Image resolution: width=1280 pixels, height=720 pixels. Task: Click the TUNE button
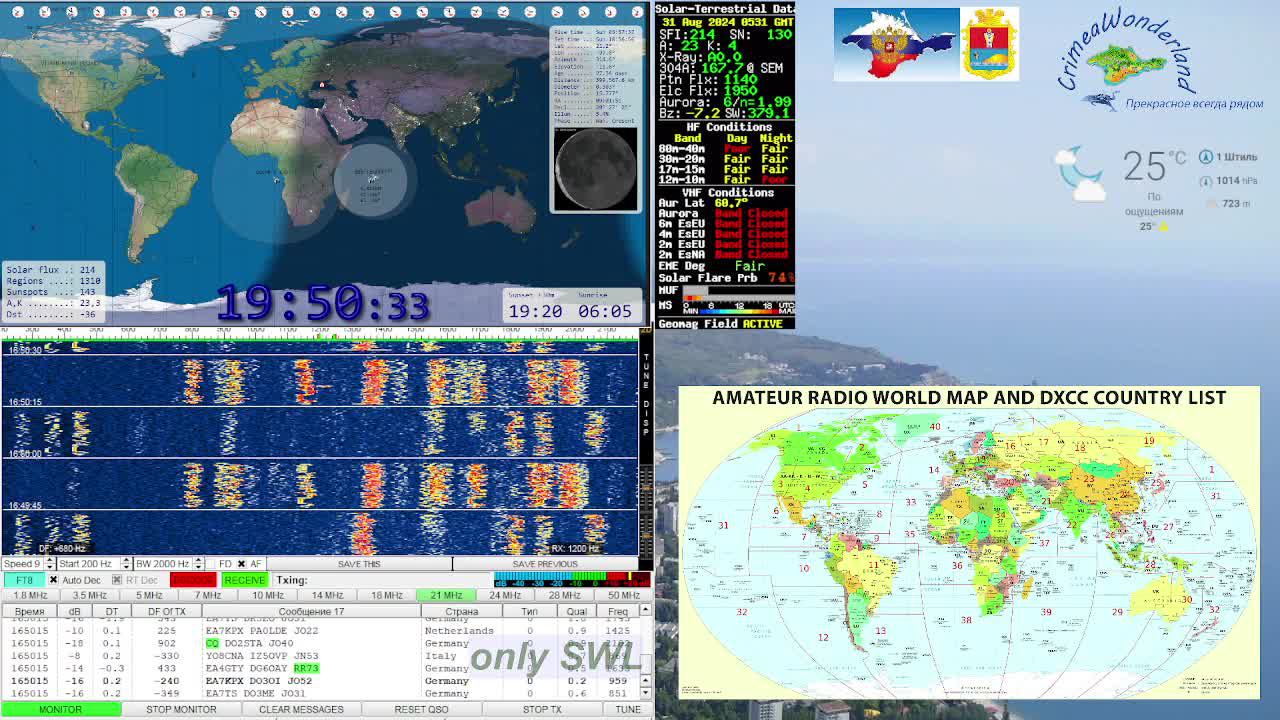tap(628, 709)
